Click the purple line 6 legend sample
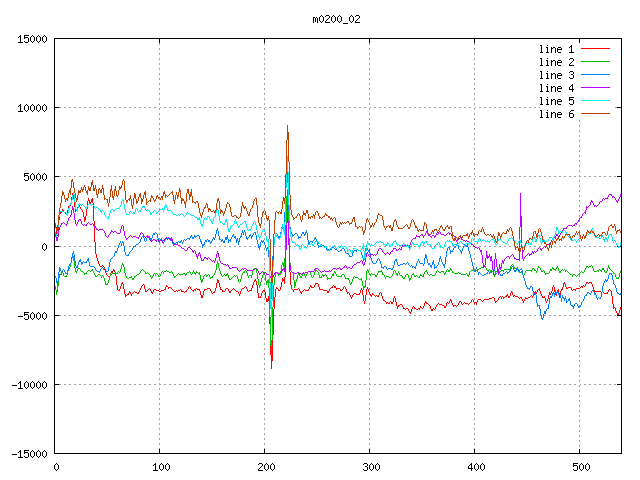The width and height of the screenshot is (640, 480). [595, 114]
